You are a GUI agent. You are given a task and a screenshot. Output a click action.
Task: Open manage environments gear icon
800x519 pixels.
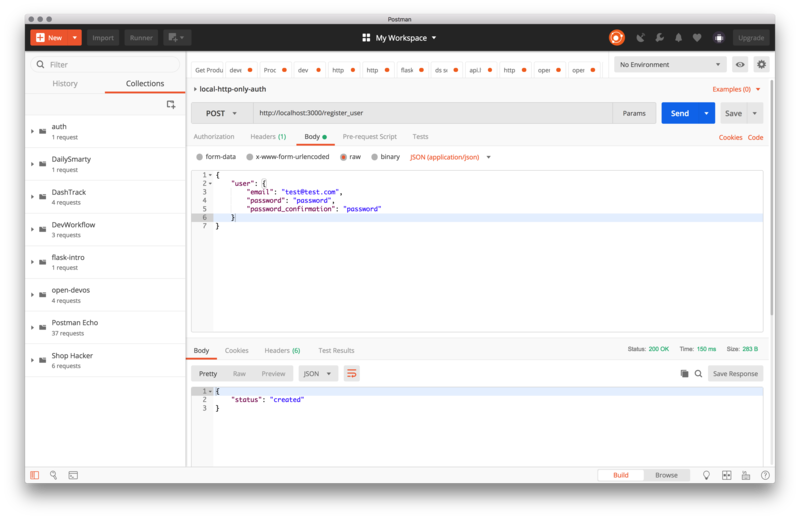pos(761,65)
